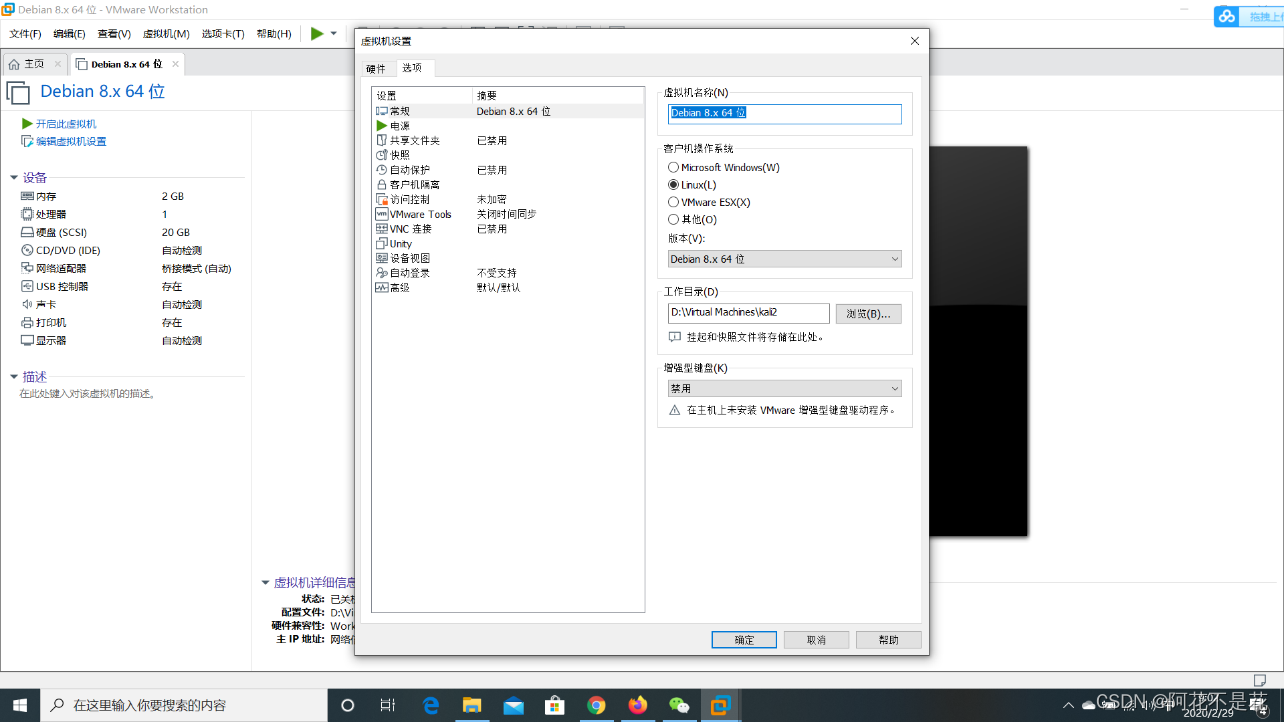Click 设置 column header in list
This screenshot has width=1284, height=722.
click(x=422, y=96)
